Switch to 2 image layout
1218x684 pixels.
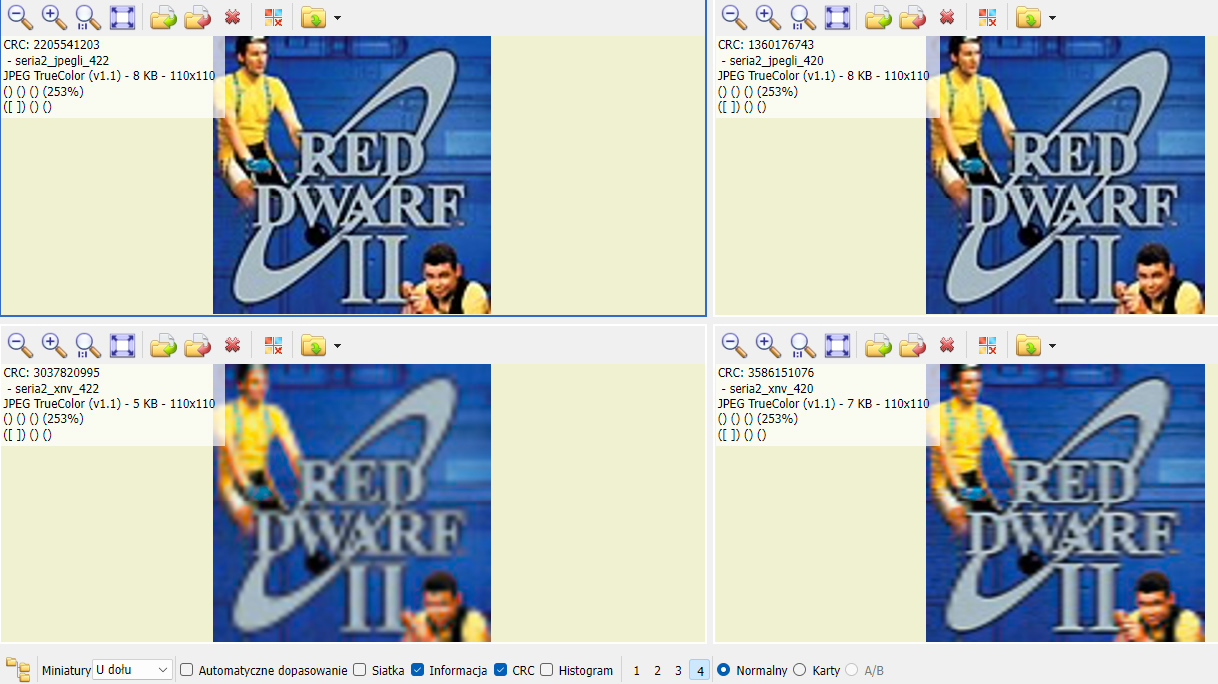[657, 670]
